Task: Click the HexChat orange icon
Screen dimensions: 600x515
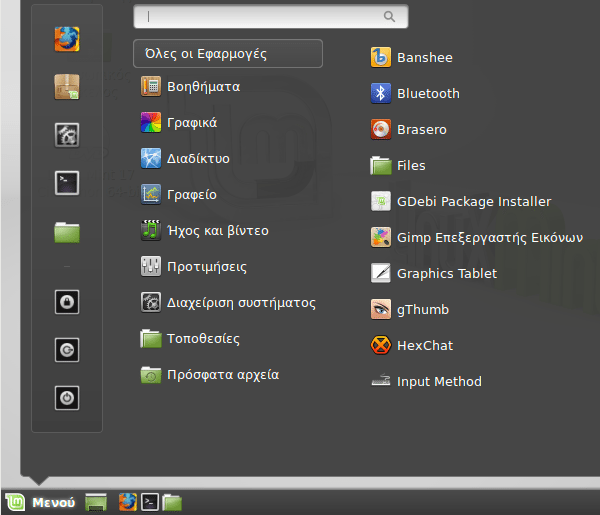Action: pos(381,345)
